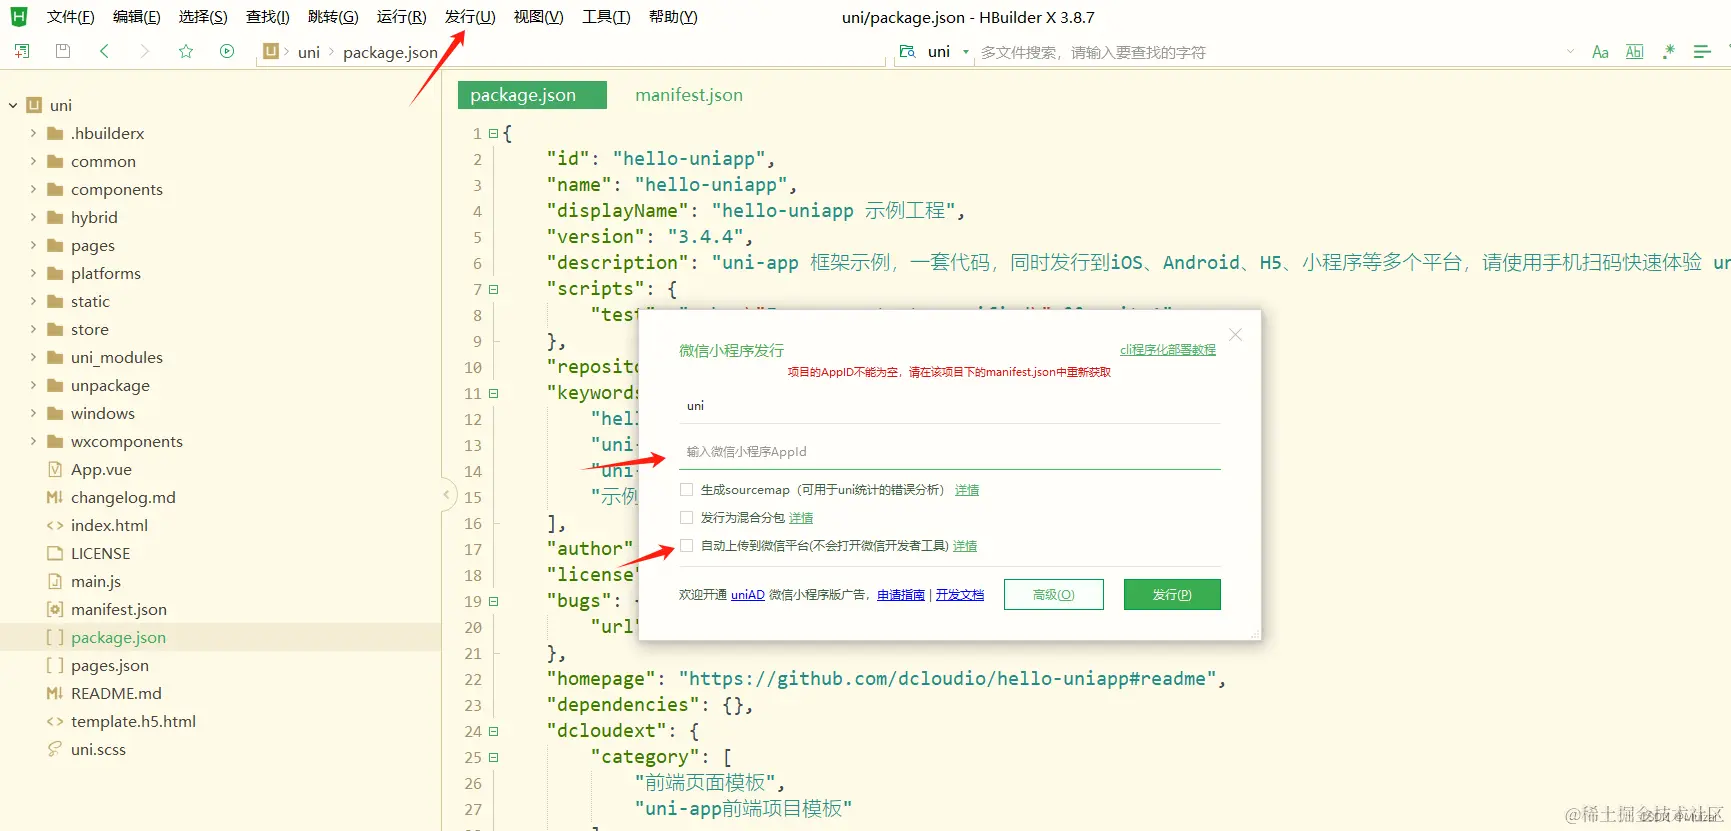Click the 高级(O) advanced button
Image resolution: width=1731 pixels, height=831 pixels.
pos(1054,594)
